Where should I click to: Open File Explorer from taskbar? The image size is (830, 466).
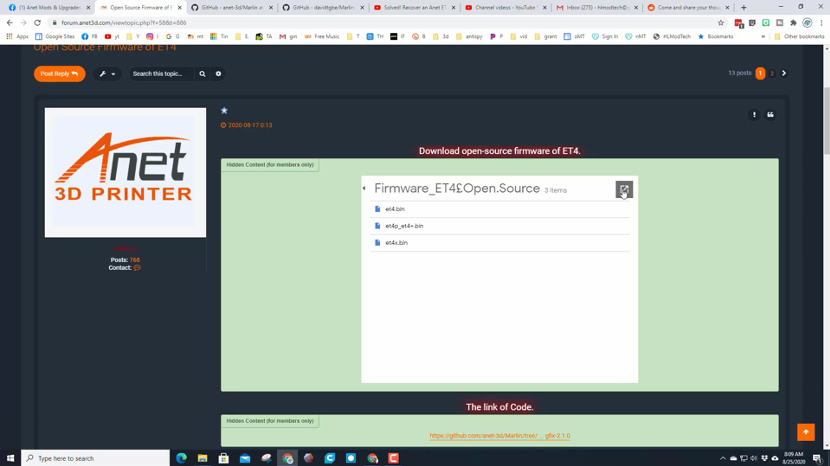click(x=202, y=458)
